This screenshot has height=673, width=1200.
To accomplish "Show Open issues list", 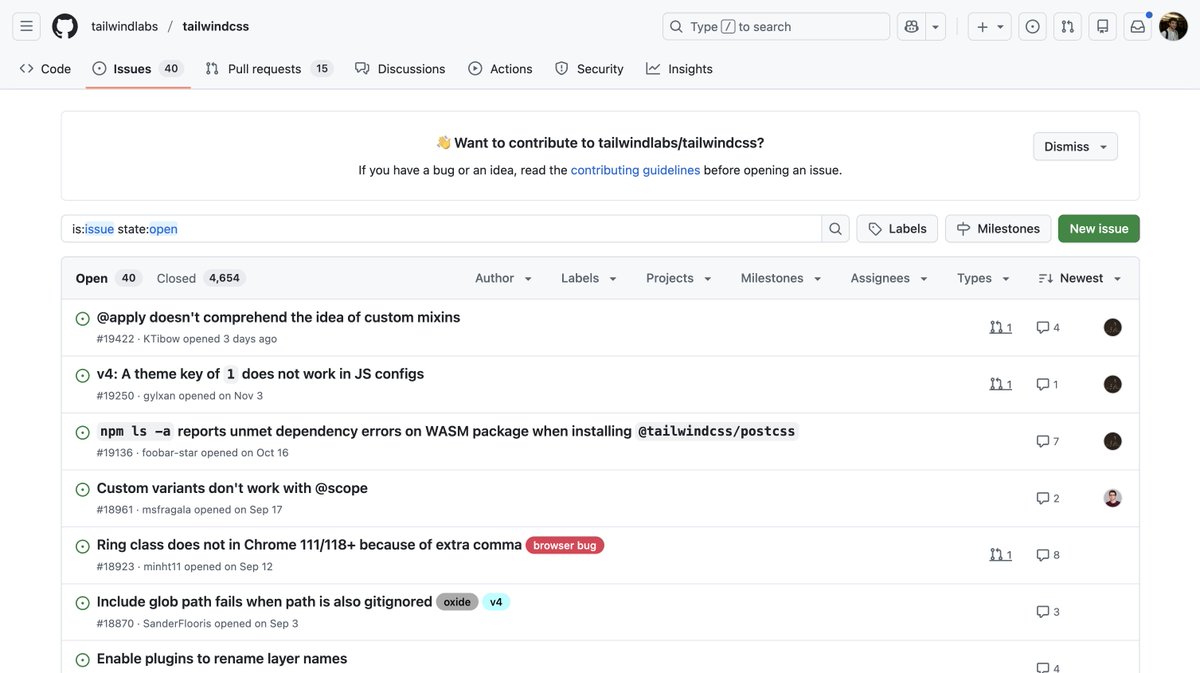I will (x=108, y=278).
